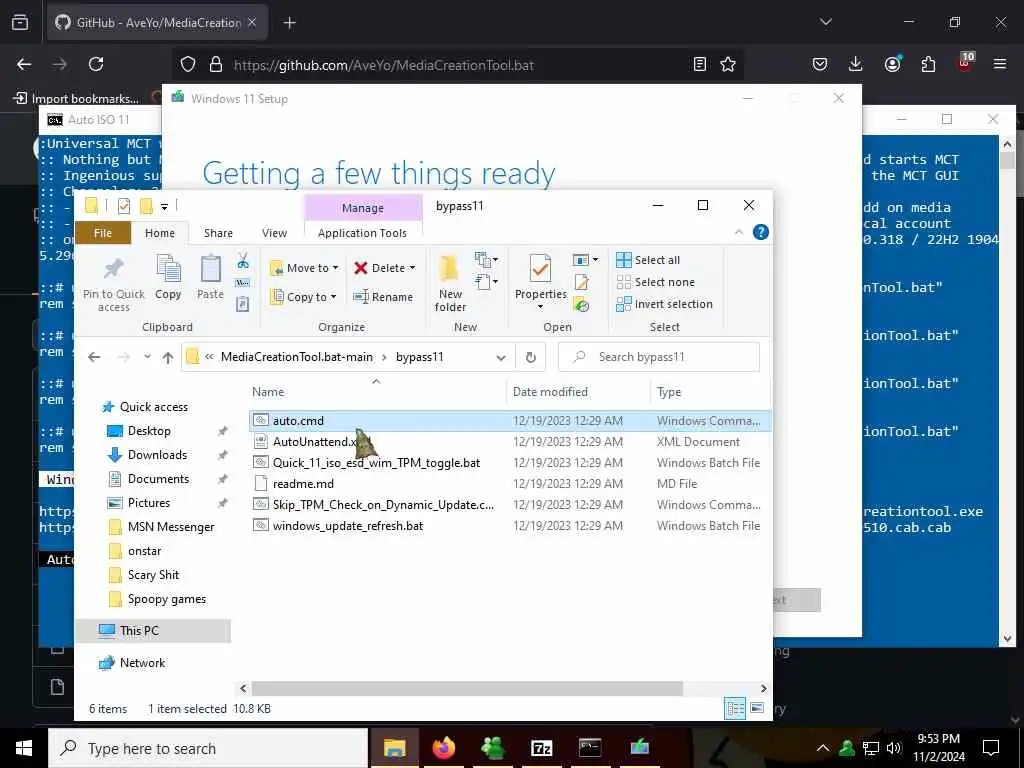Switch to the Home ribbon tab
1024x768 pixels.
coord(160,233)
